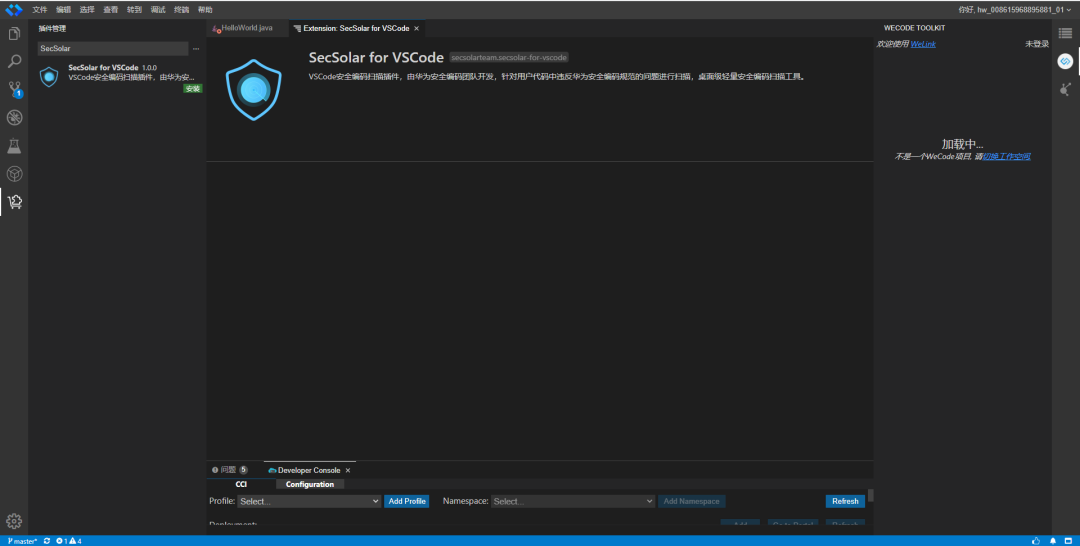Viewport: 1080px width, 546px height.
Task: Open the Search magnifier in activity bar
Action: [14, 62]
